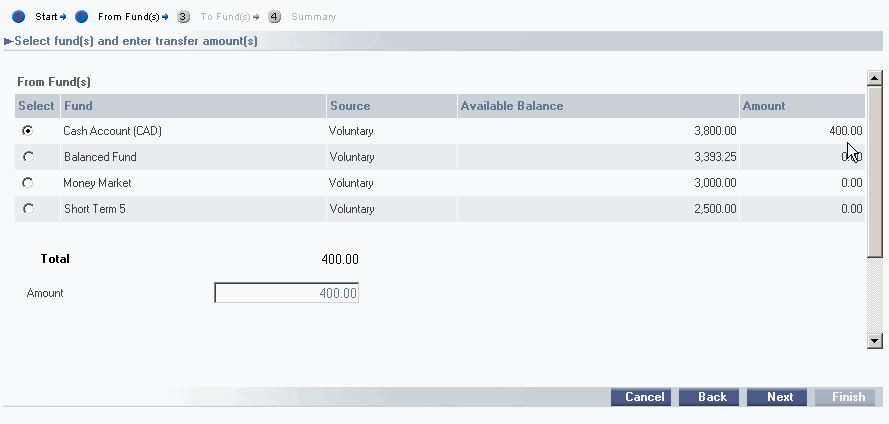Click the scrollbar up arrow
The image size is (889, 424).
[875, 78]
